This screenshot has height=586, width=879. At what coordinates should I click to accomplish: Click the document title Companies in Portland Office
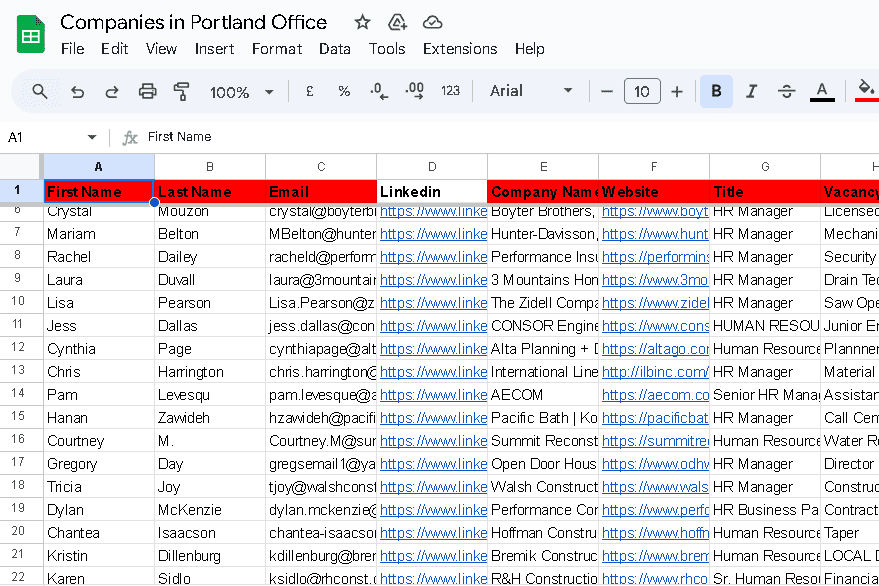point(193,22)
